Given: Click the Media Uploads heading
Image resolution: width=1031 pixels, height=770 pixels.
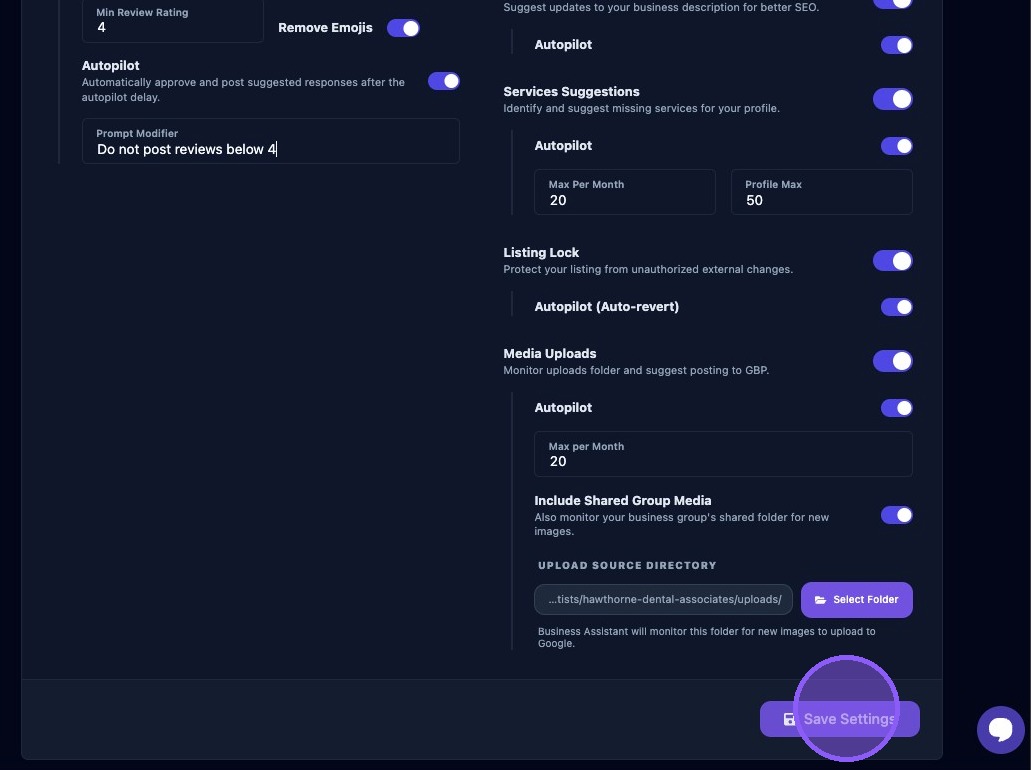Looking at the screenshot, I should click(550, 354).
